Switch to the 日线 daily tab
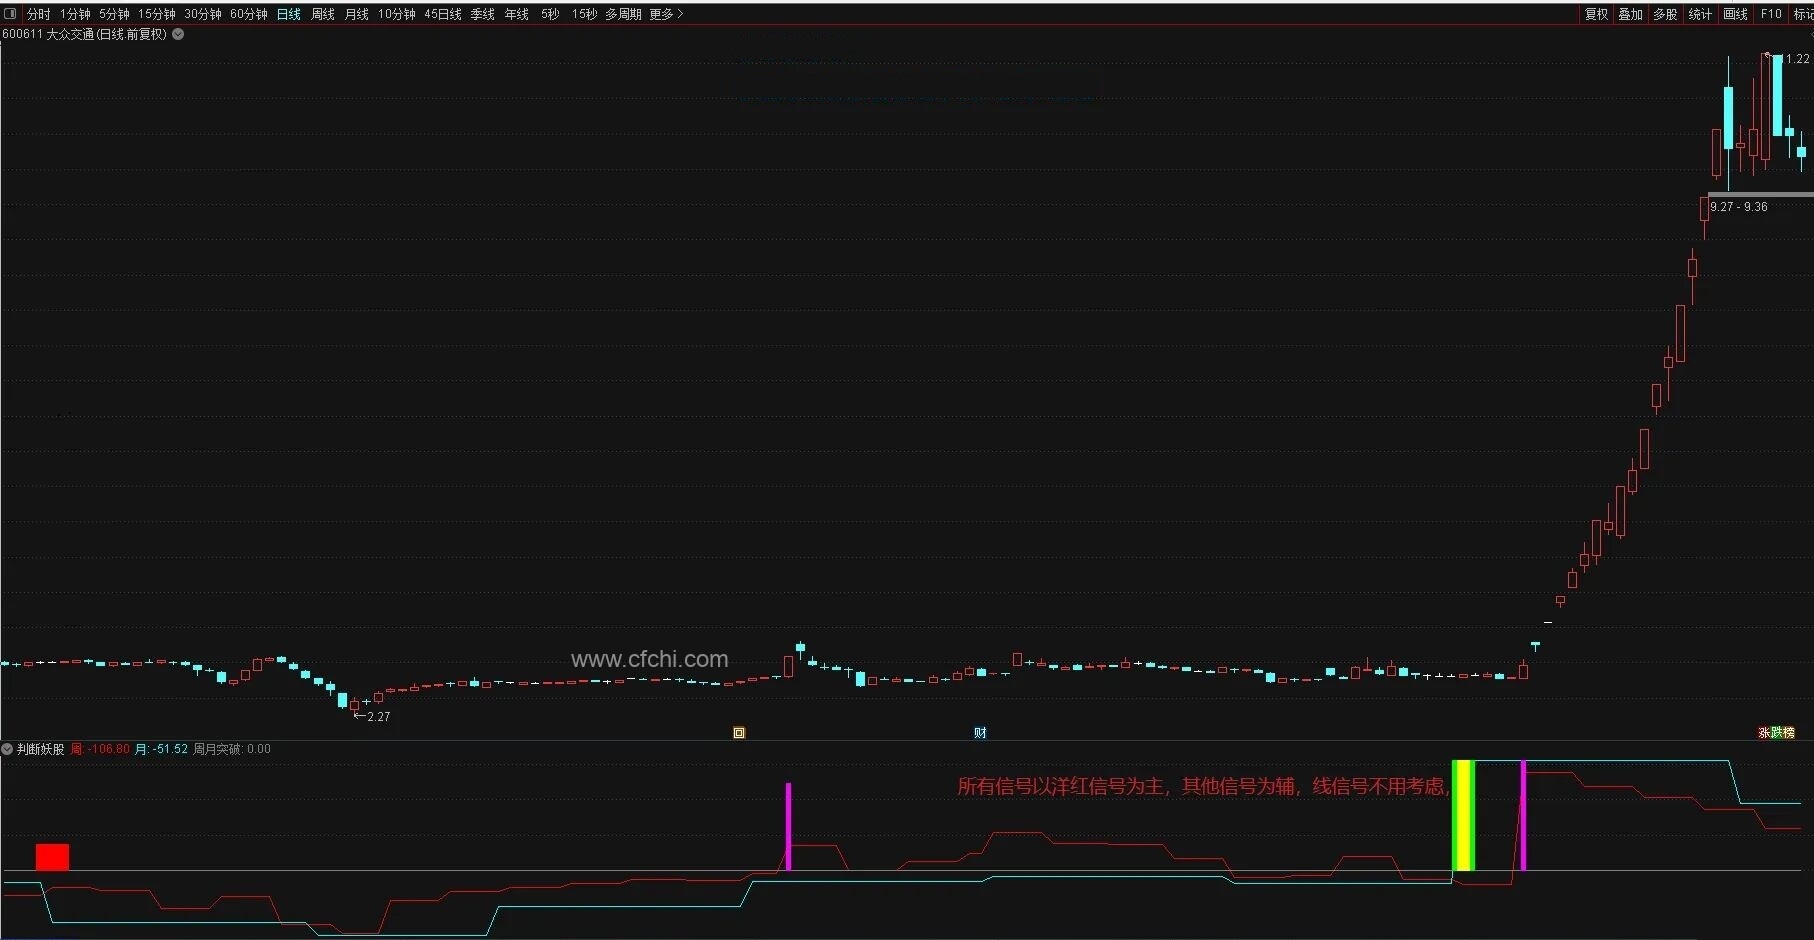Viewport: 1814px width, 940px height. pyautogui.click(x=289, y=14)
